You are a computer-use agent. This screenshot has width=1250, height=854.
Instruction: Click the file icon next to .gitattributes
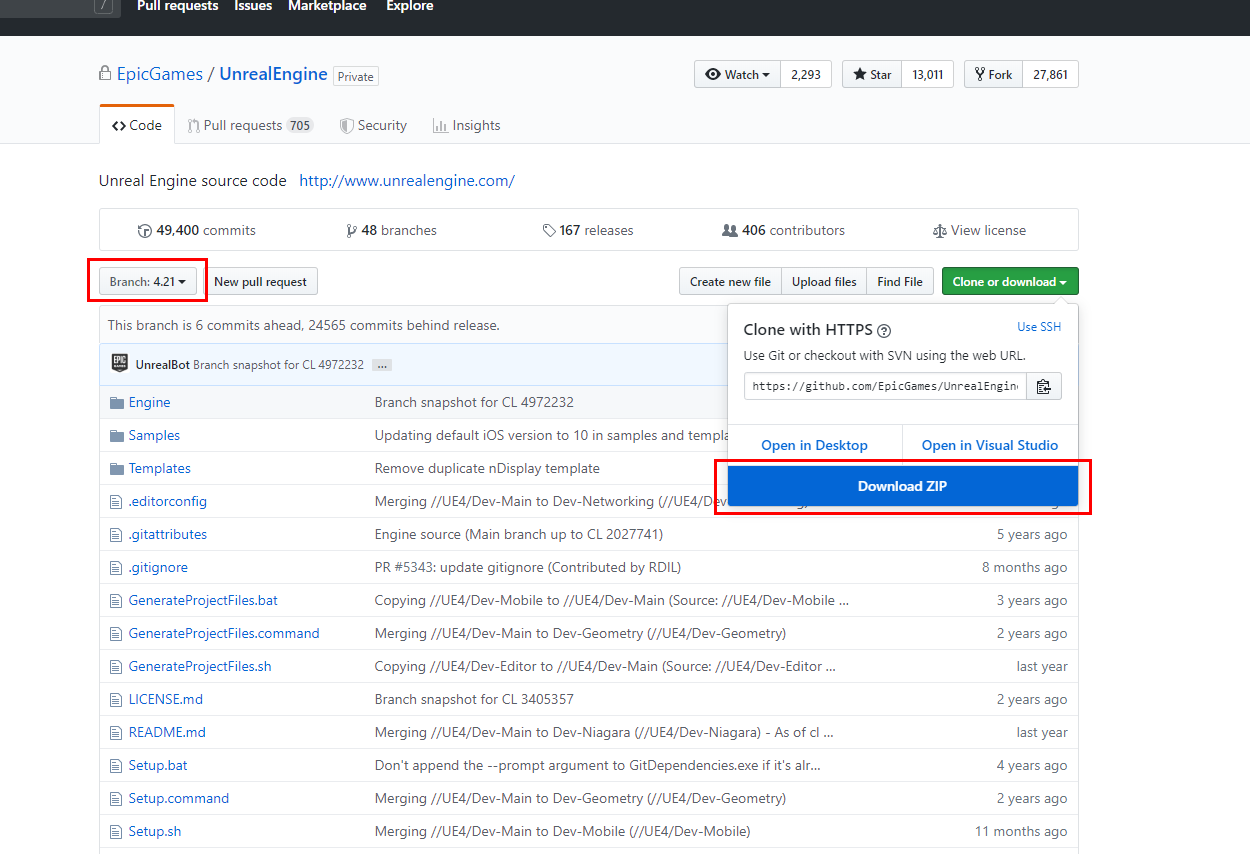pyautogui.click(x=116, y=534)
